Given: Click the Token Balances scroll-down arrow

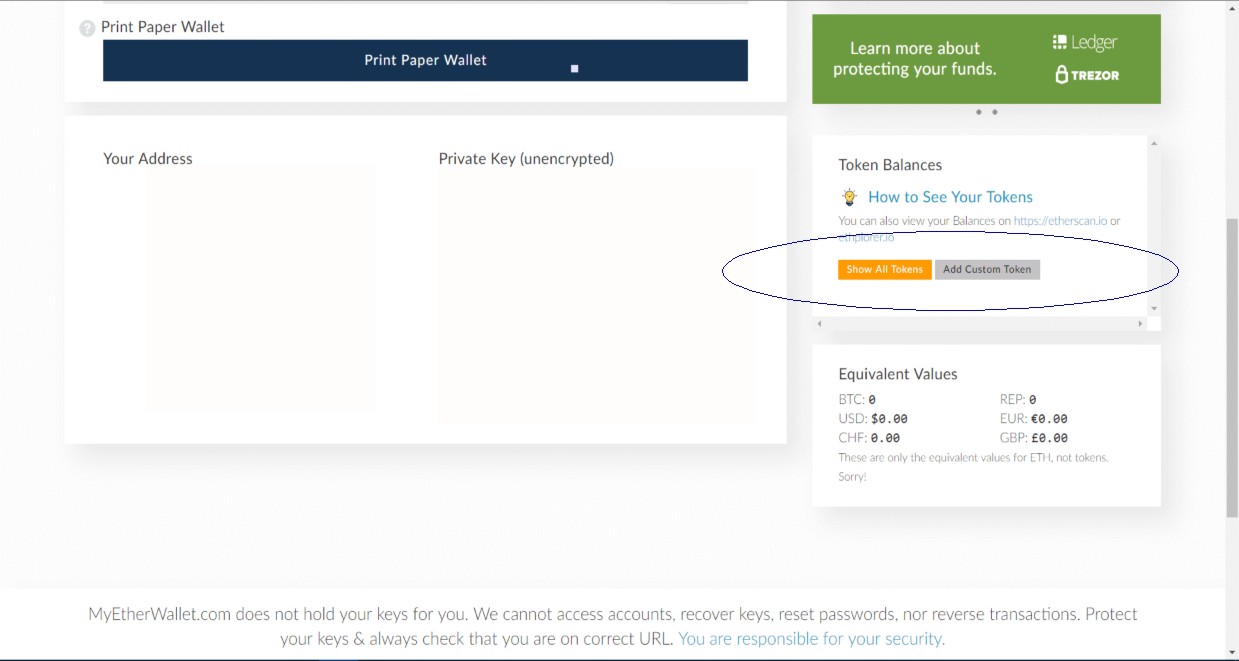Looking at the screenshot, I should 1154,308.
